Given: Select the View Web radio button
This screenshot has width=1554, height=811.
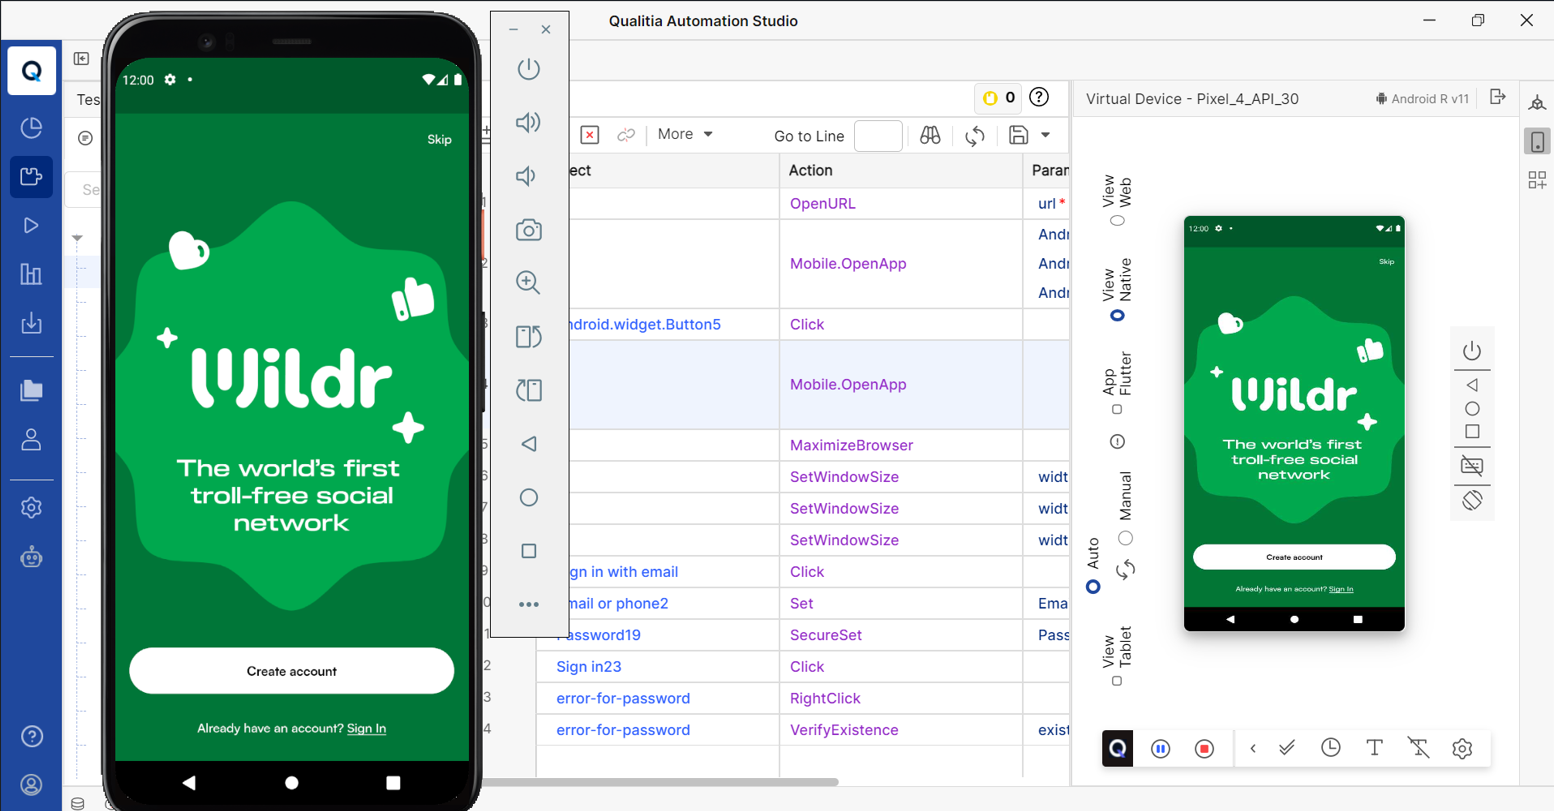Looking at the screenshot, I should (1118, 221).
